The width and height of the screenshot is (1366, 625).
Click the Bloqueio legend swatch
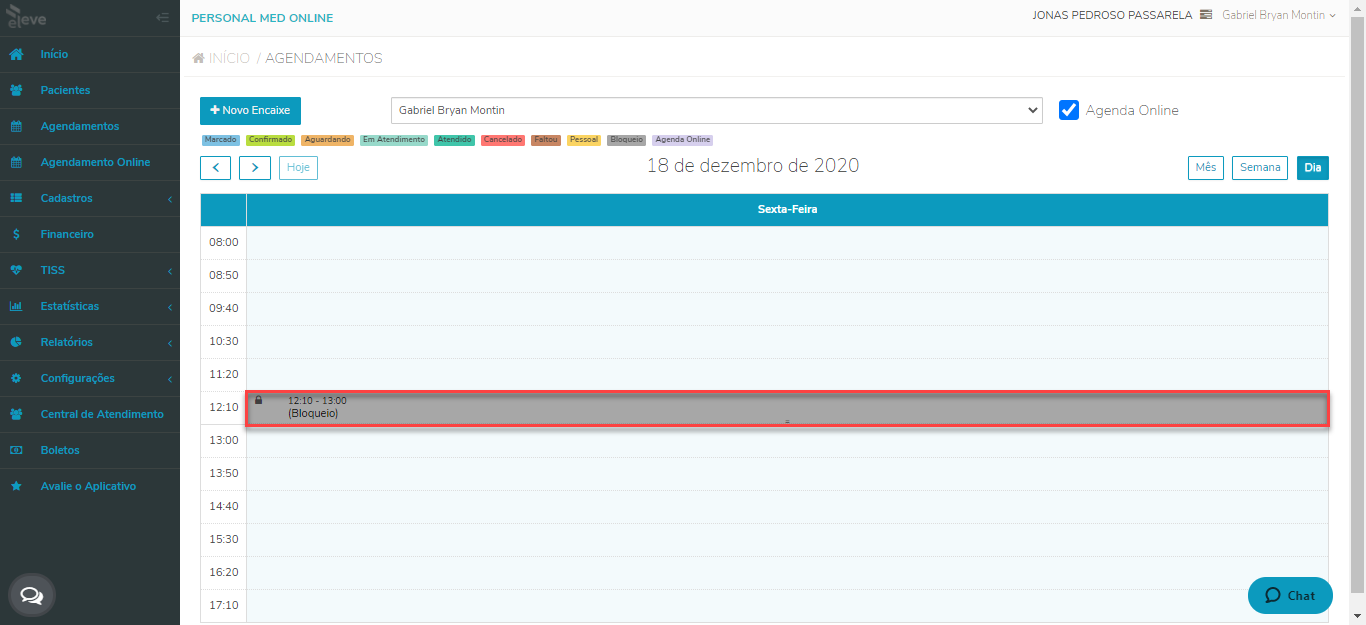pyautogui.click(x=627, y=140)
